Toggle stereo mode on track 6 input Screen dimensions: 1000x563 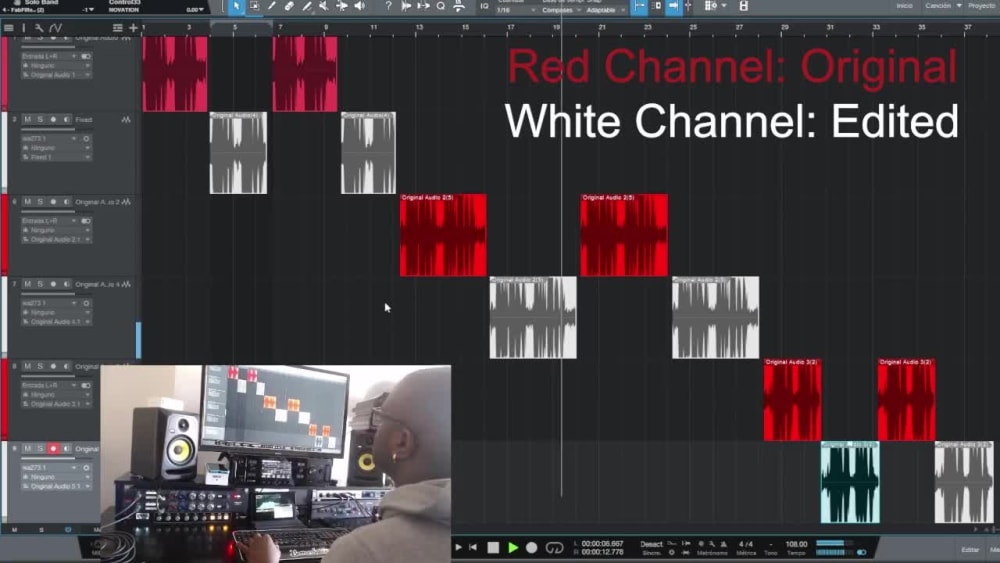[86, 221]
